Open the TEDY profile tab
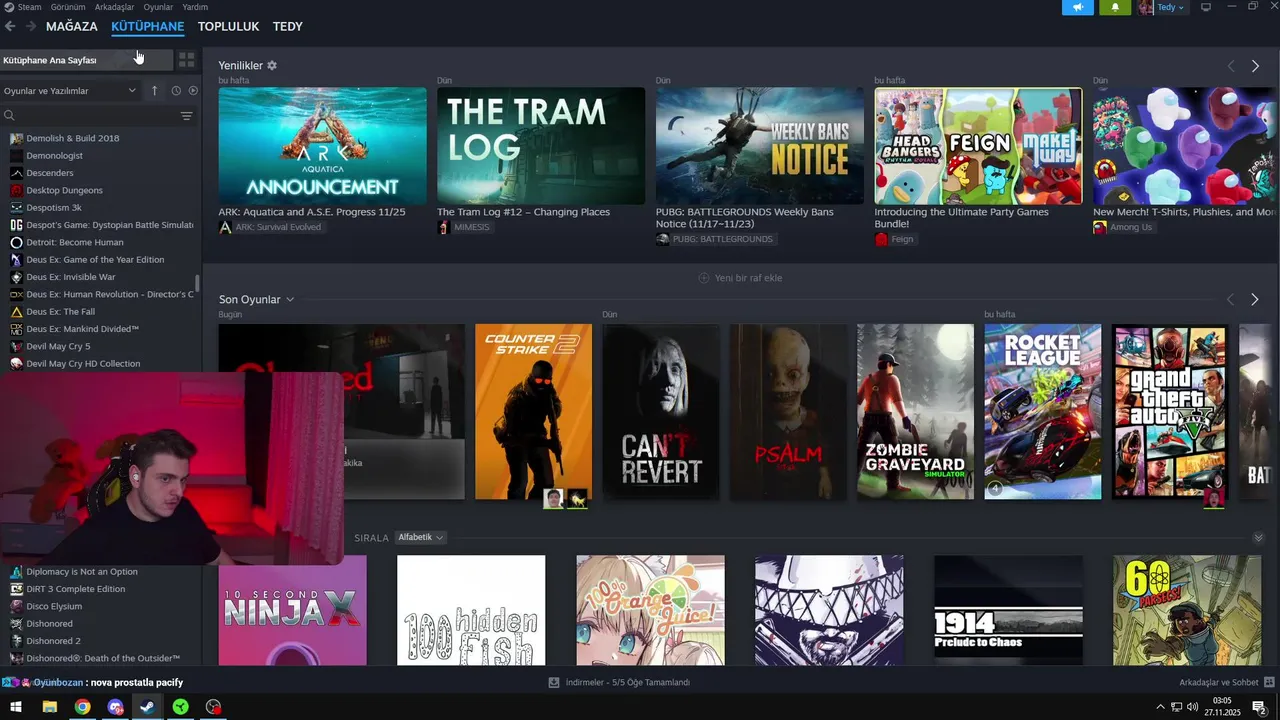The image size is (1280, 720). [288, 26]
